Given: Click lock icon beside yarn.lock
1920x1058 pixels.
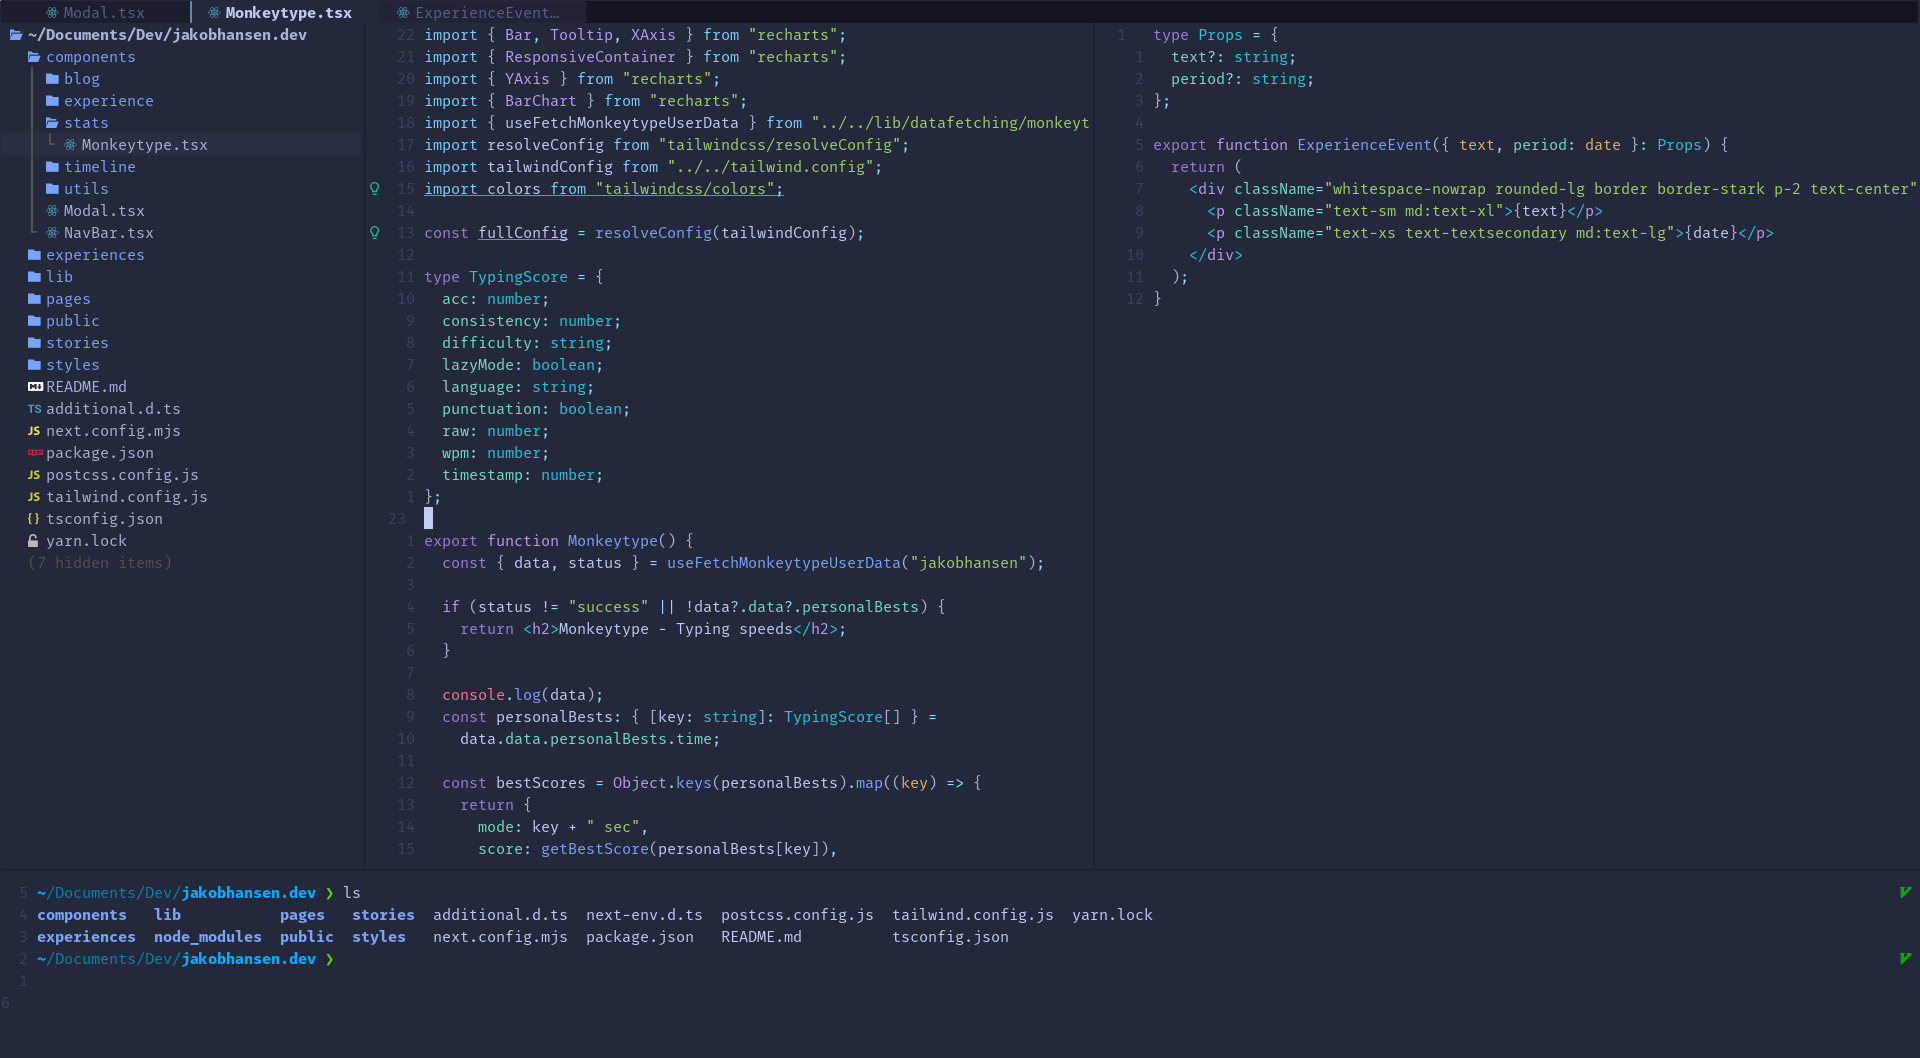Looking at the screenshot, I should coord(33,541).
